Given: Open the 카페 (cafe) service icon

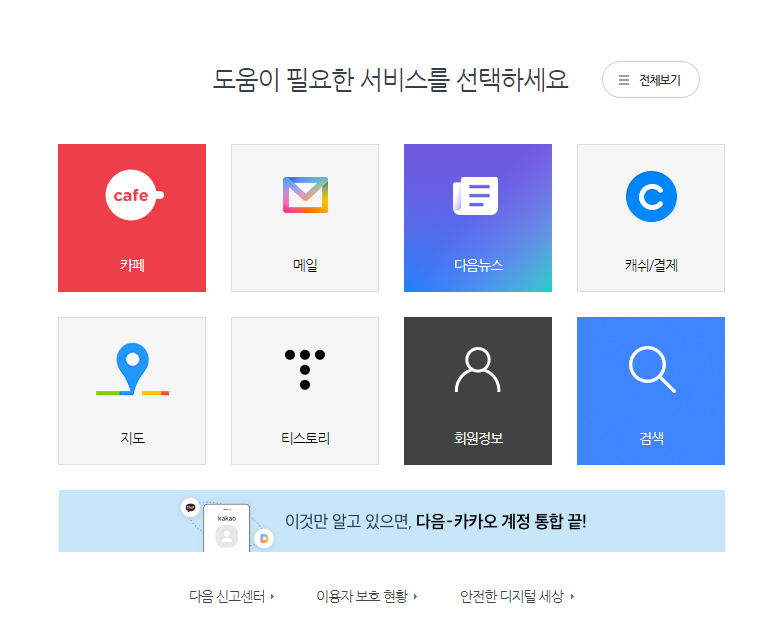Looking at the screenshot, I should 135,195.
